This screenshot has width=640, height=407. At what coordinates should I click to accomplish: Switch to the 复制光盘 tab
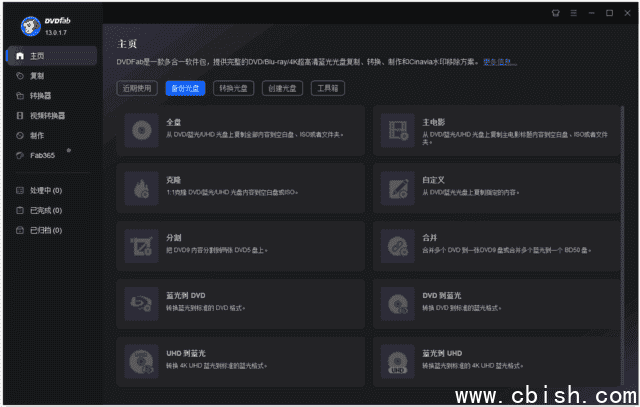[185, 88]
